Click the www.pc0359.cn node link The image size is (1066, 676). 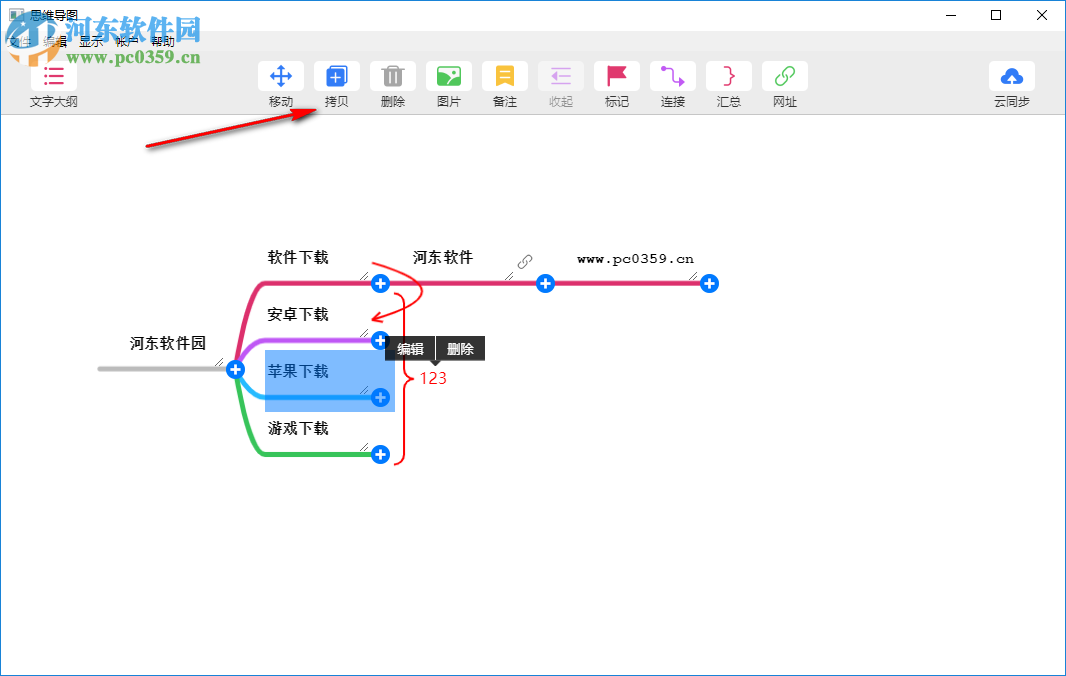tap(635, 258)
